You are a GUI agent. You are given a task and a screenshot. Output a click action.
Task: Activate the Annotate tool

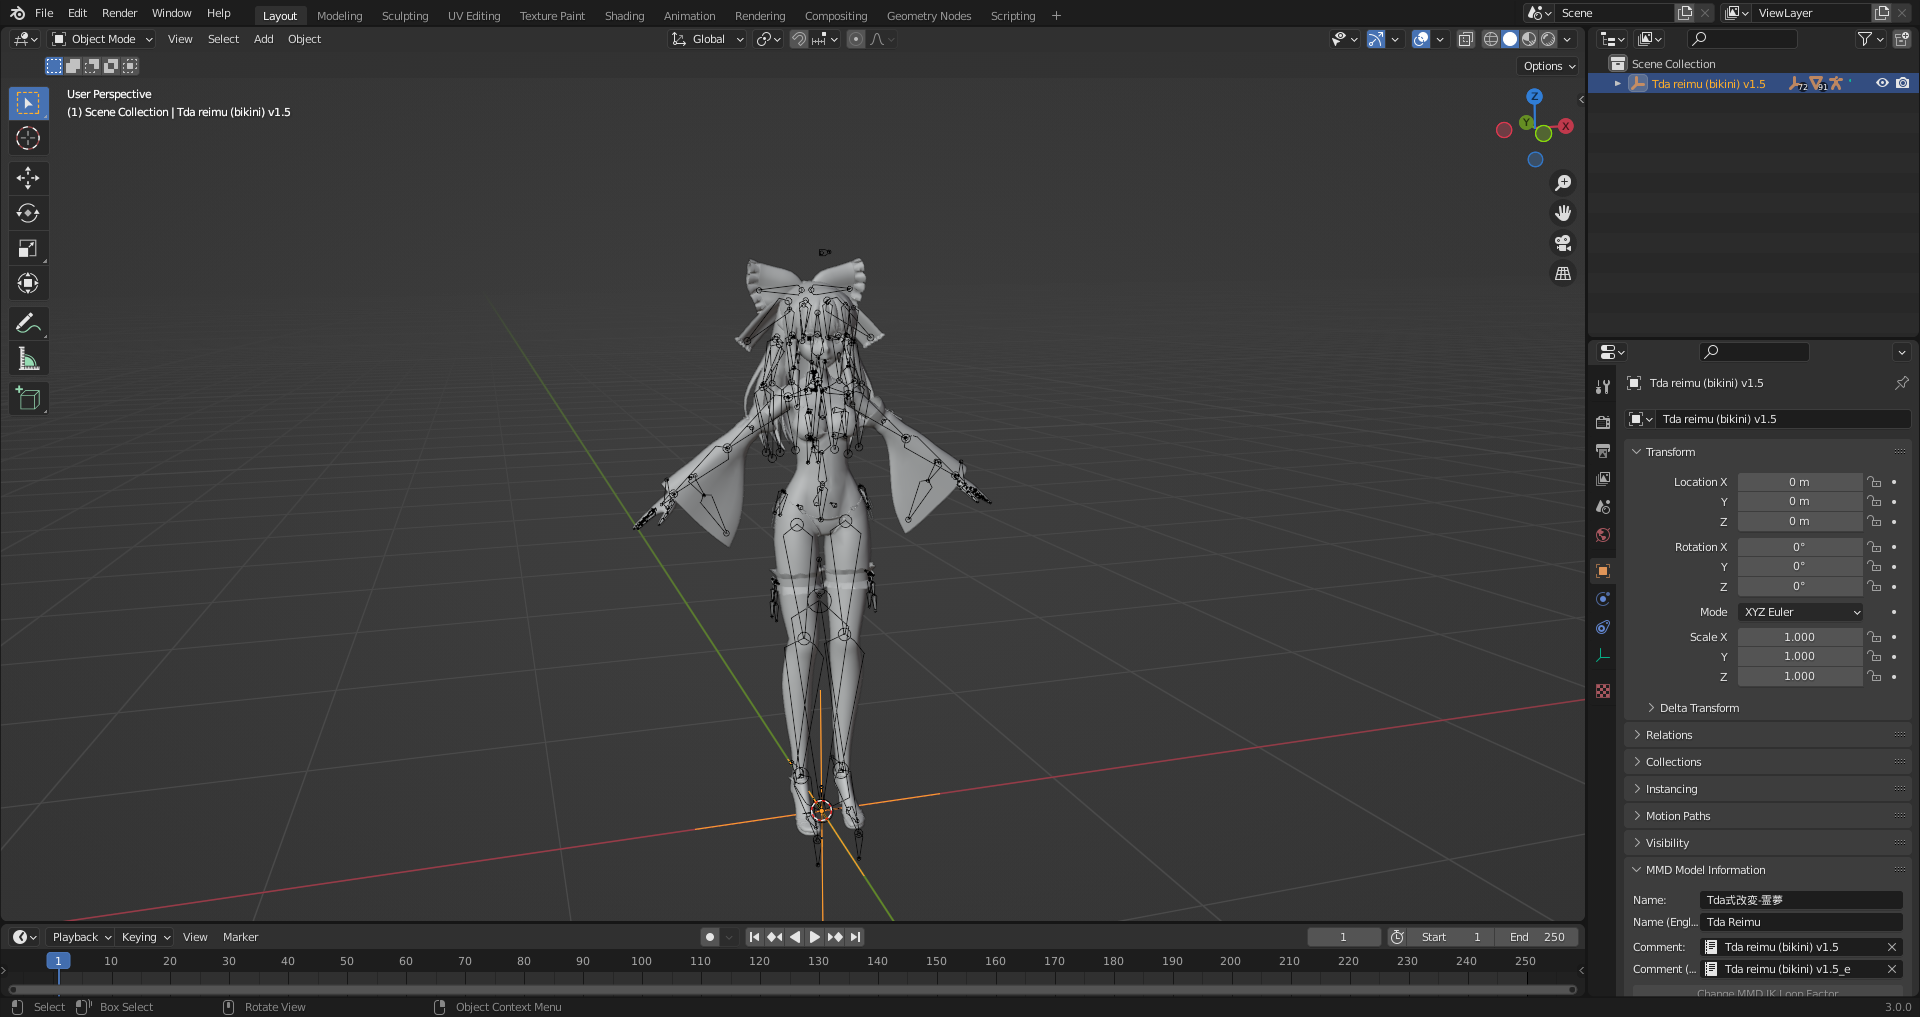[28, 322]
